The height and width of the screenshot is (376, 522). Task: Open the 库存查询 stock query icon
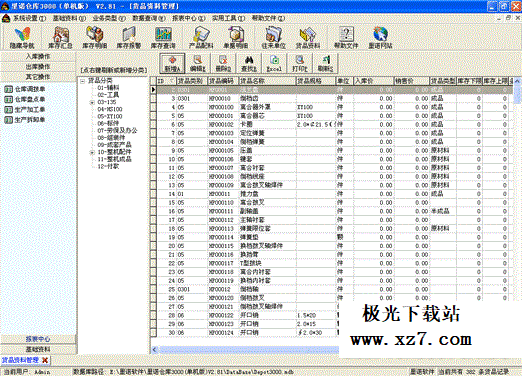click(163, 38)
